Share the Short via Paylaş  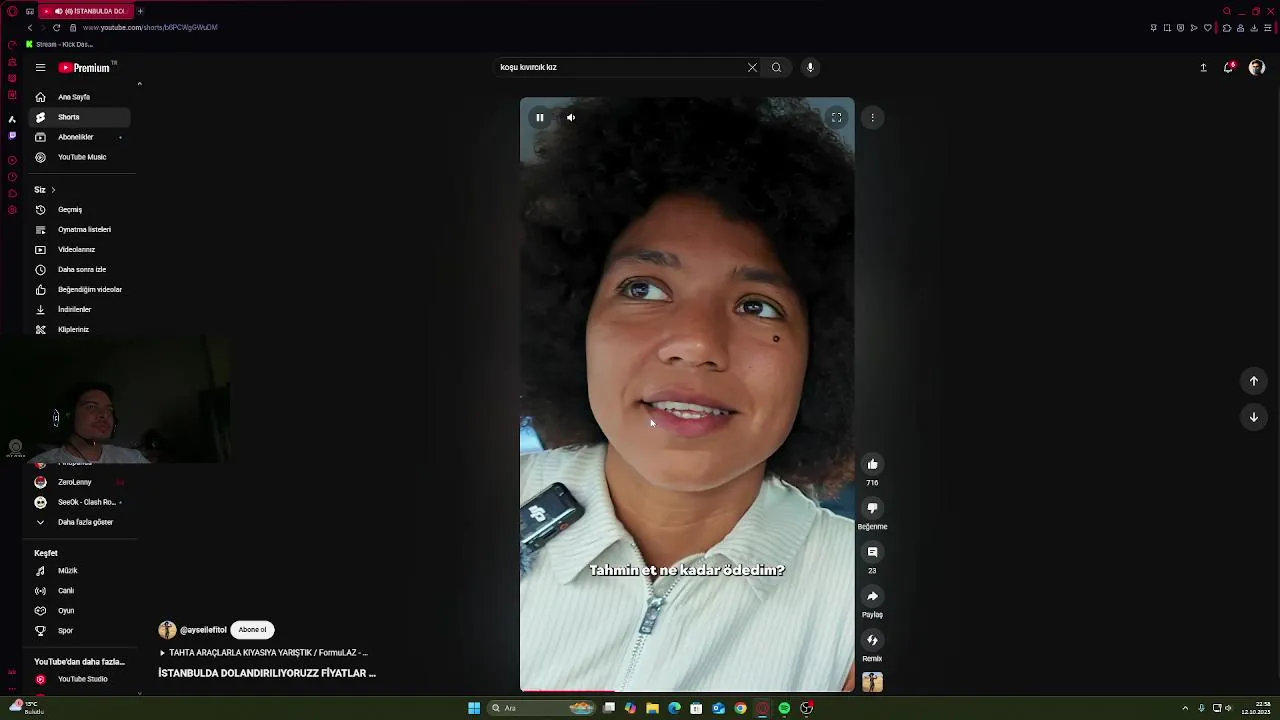pos(872,596)
